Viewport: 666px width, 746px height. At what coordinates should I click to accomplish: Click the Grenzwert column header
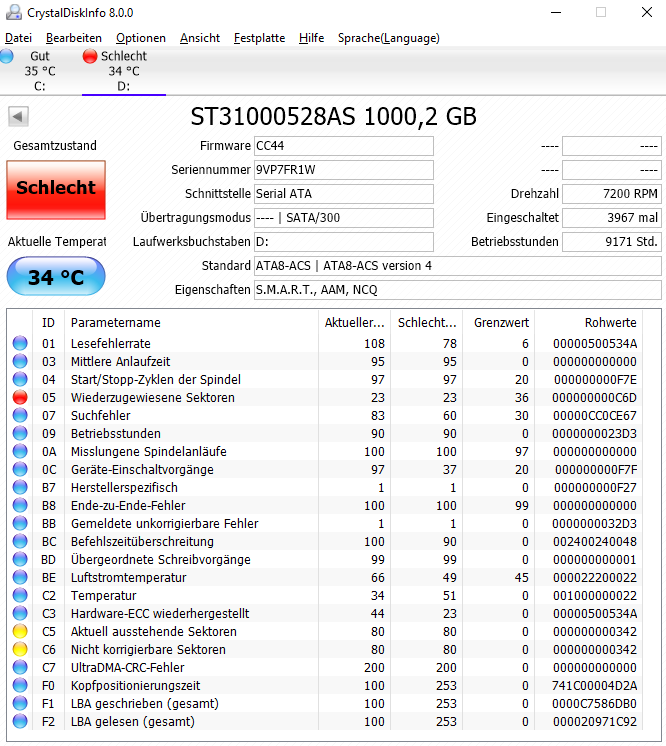click(499, 323)
